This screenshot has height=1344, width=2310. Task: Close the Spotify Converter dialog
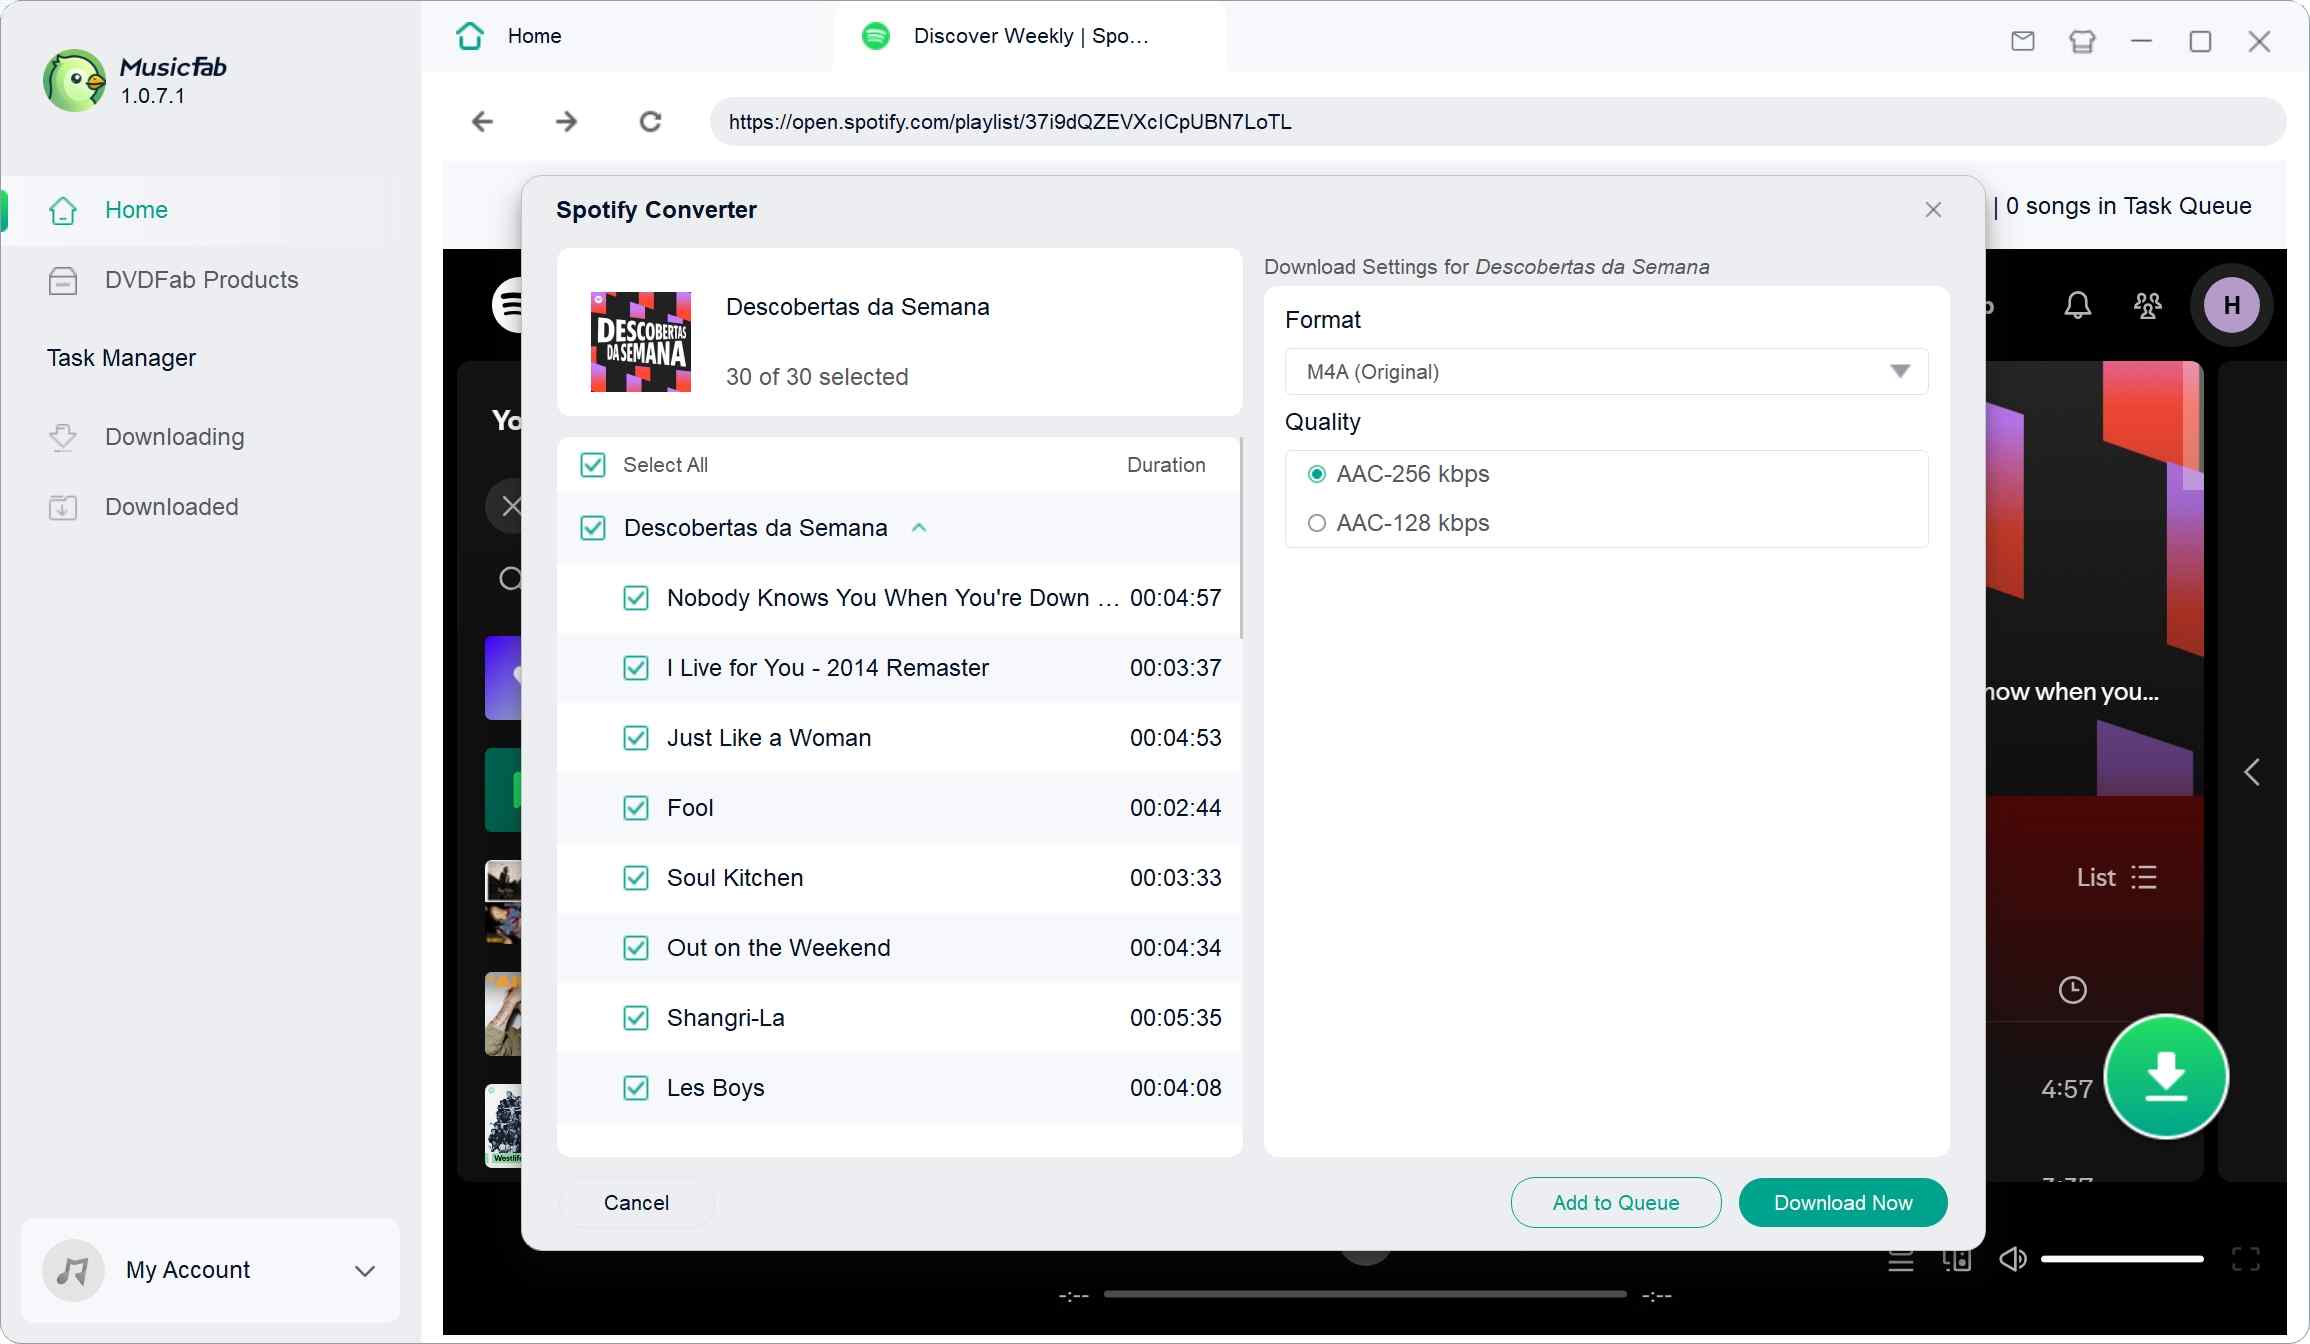pyautogui.click(x=1933, y=209)
